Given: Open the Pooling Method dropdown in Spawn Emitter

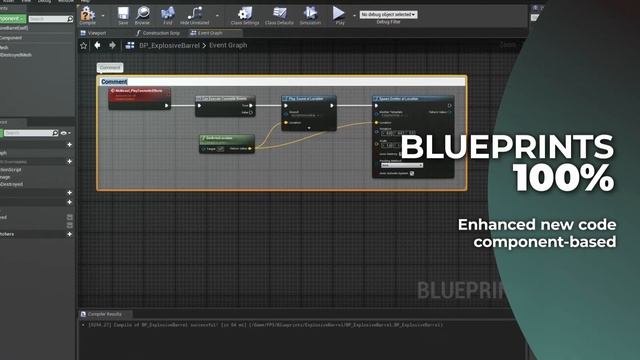Looking at the screenshot, I should 402,165.
